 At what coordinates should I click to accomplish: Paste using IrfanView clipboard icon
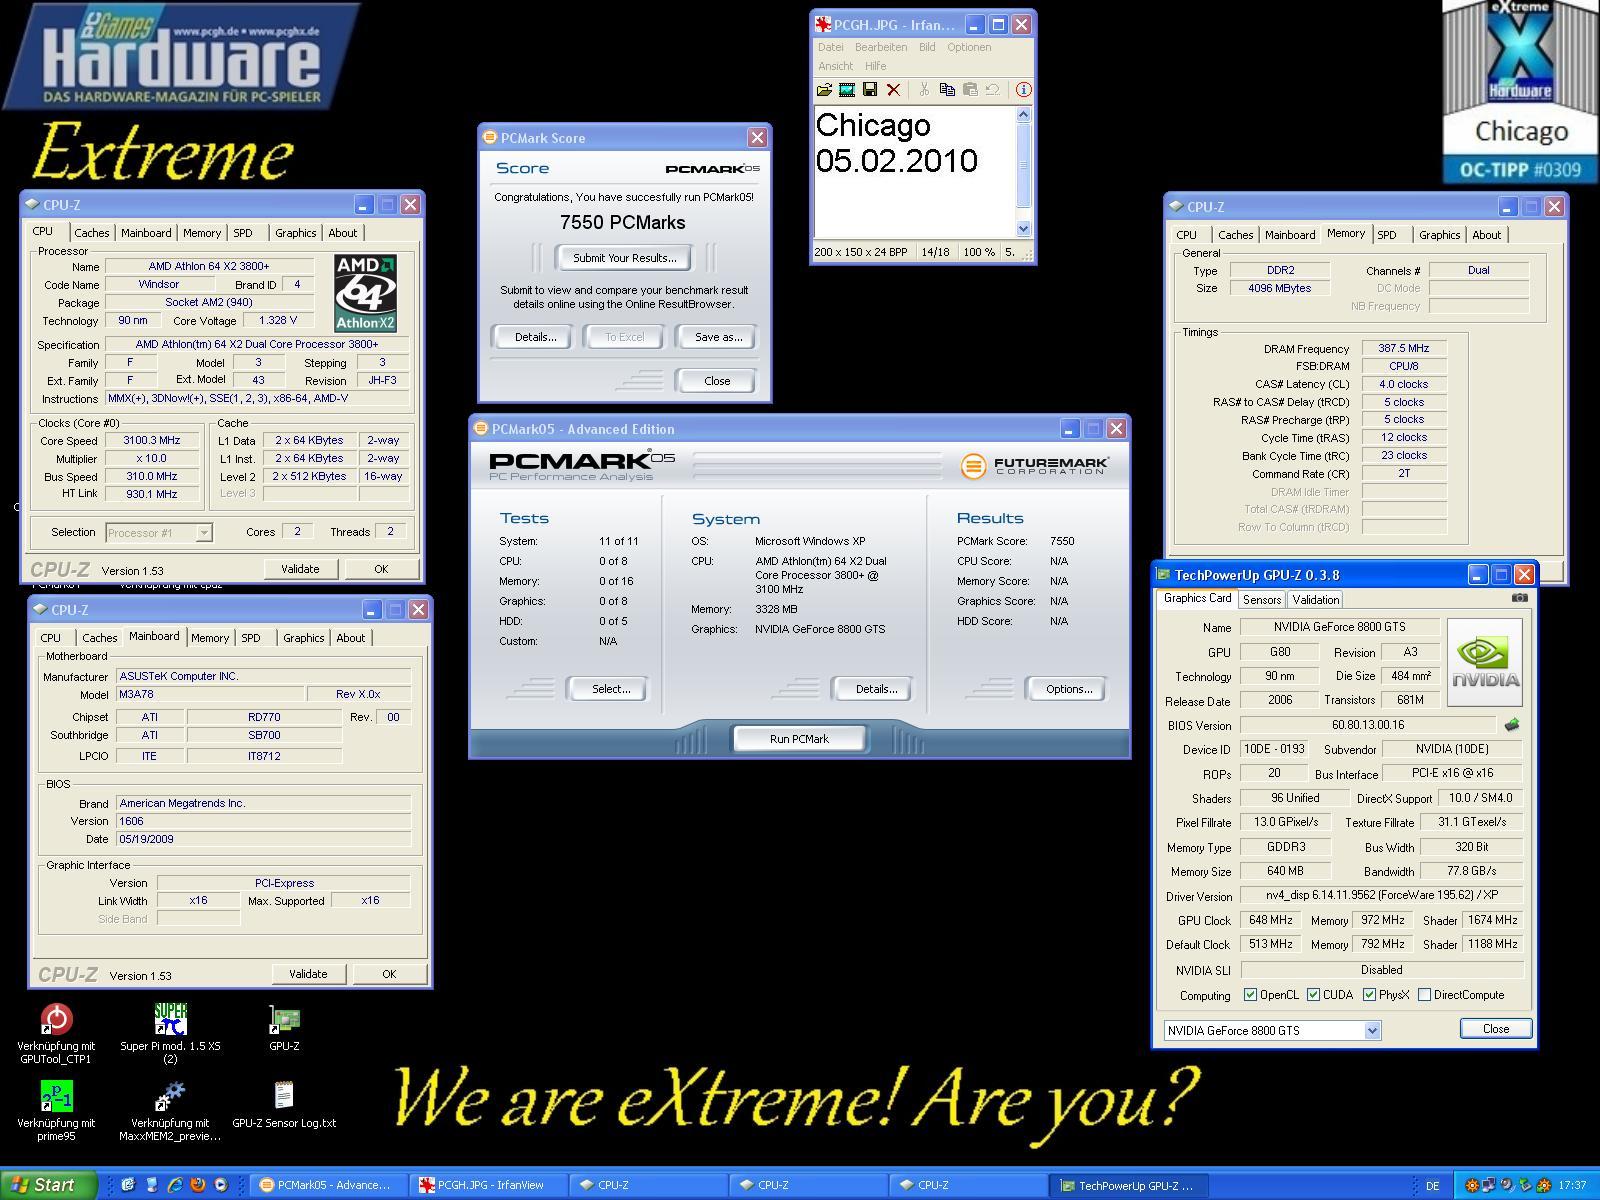coord(970,90)
